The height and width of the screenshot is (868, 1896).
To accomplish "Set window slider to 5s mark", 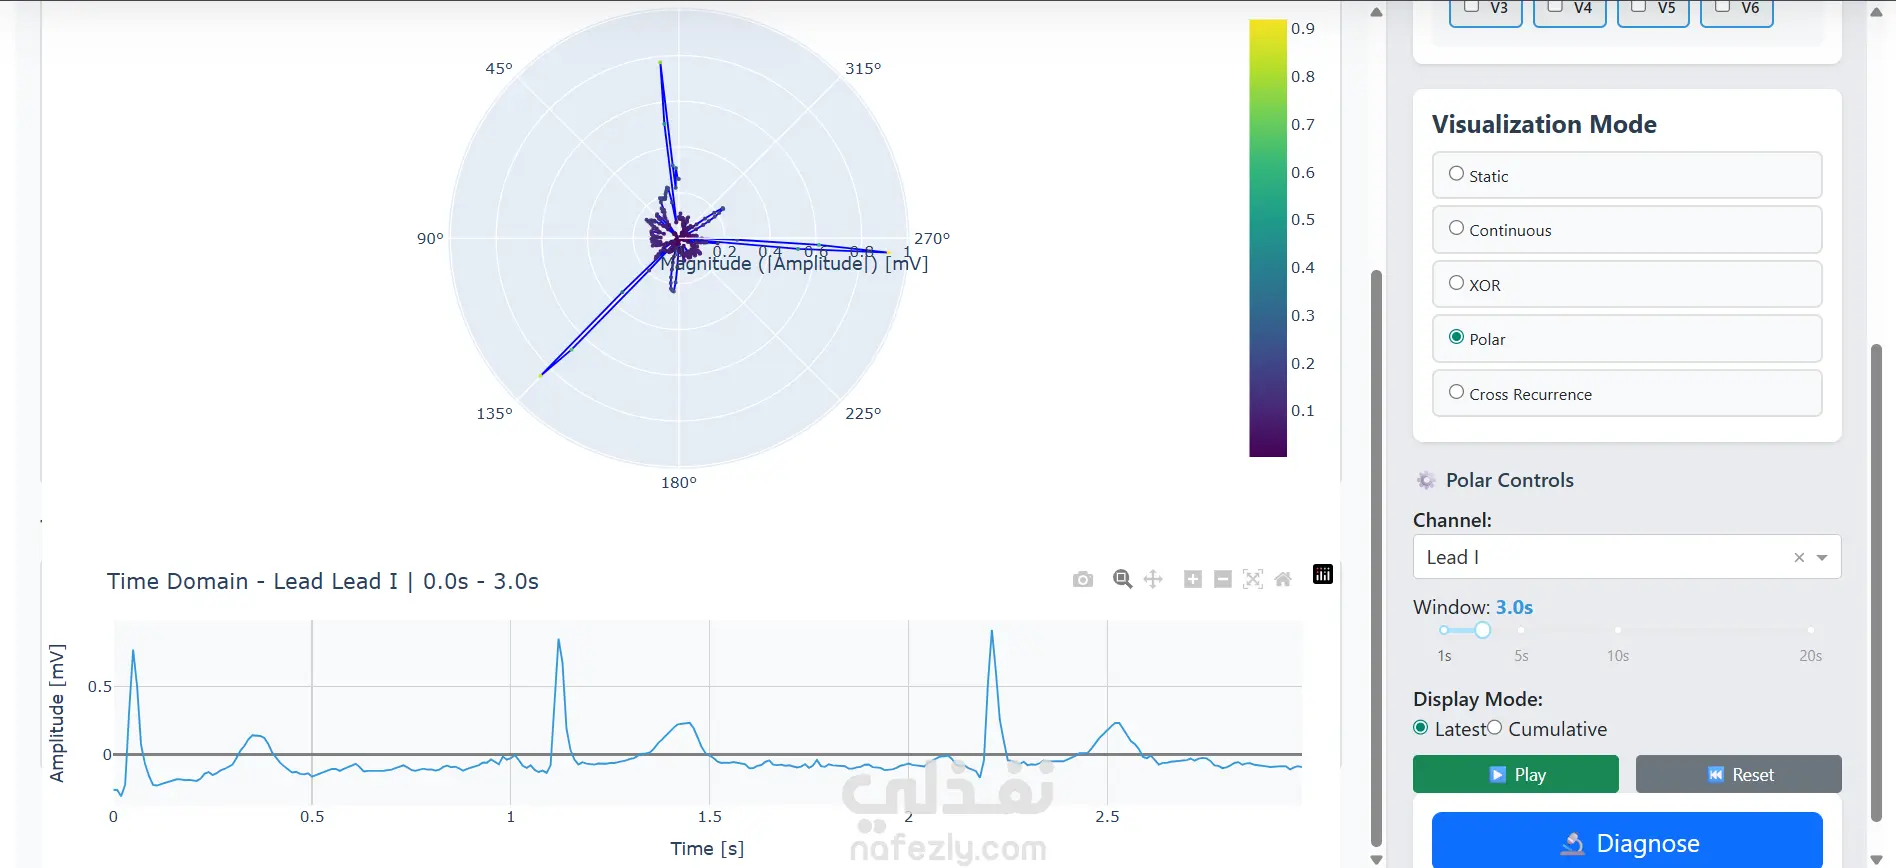I will pos(1521,630).
